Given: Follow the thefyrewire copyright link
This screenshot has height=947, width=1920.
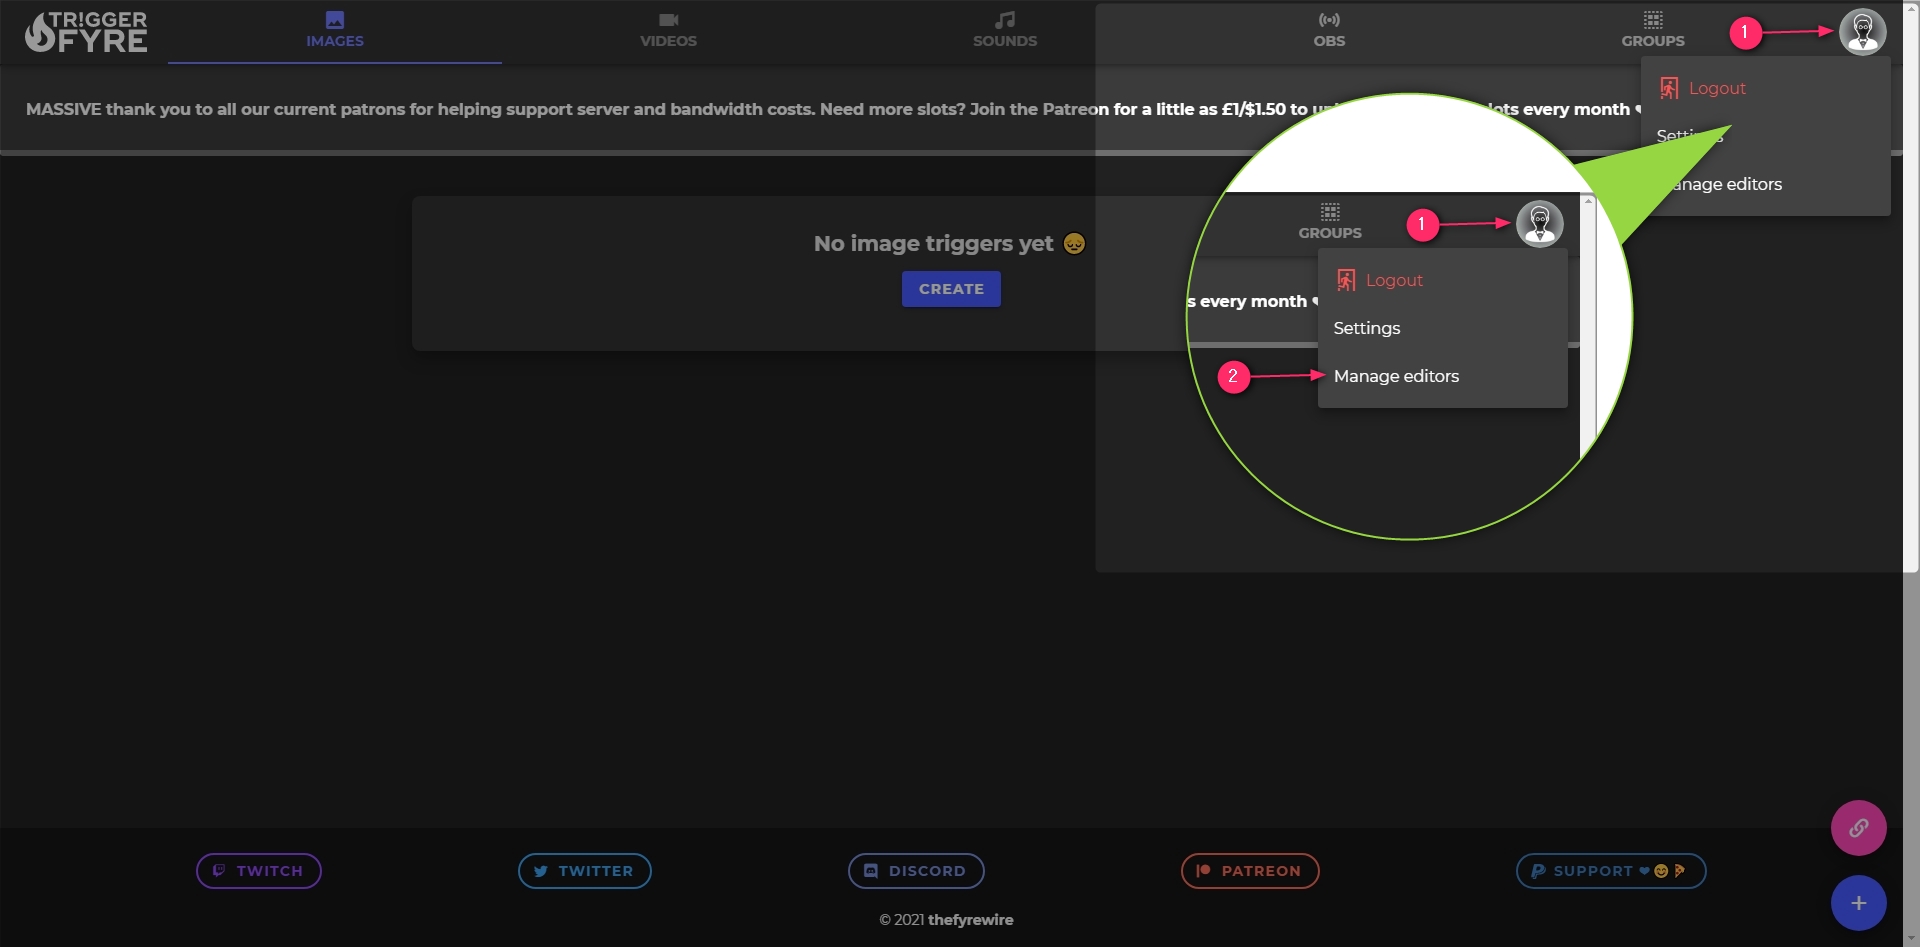Looking at the screenshot, I should [970, 920].
